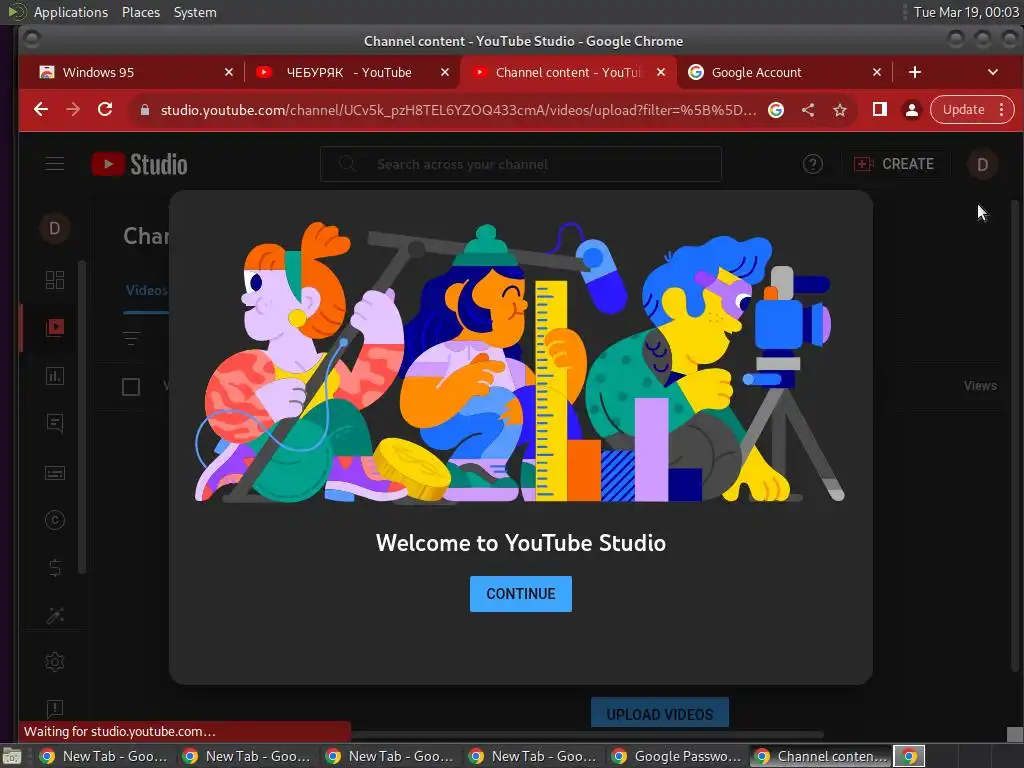Click the address bar URL
Viewport: 1024px width, 768px height.
pyautogui.click(x=458, y=110)
